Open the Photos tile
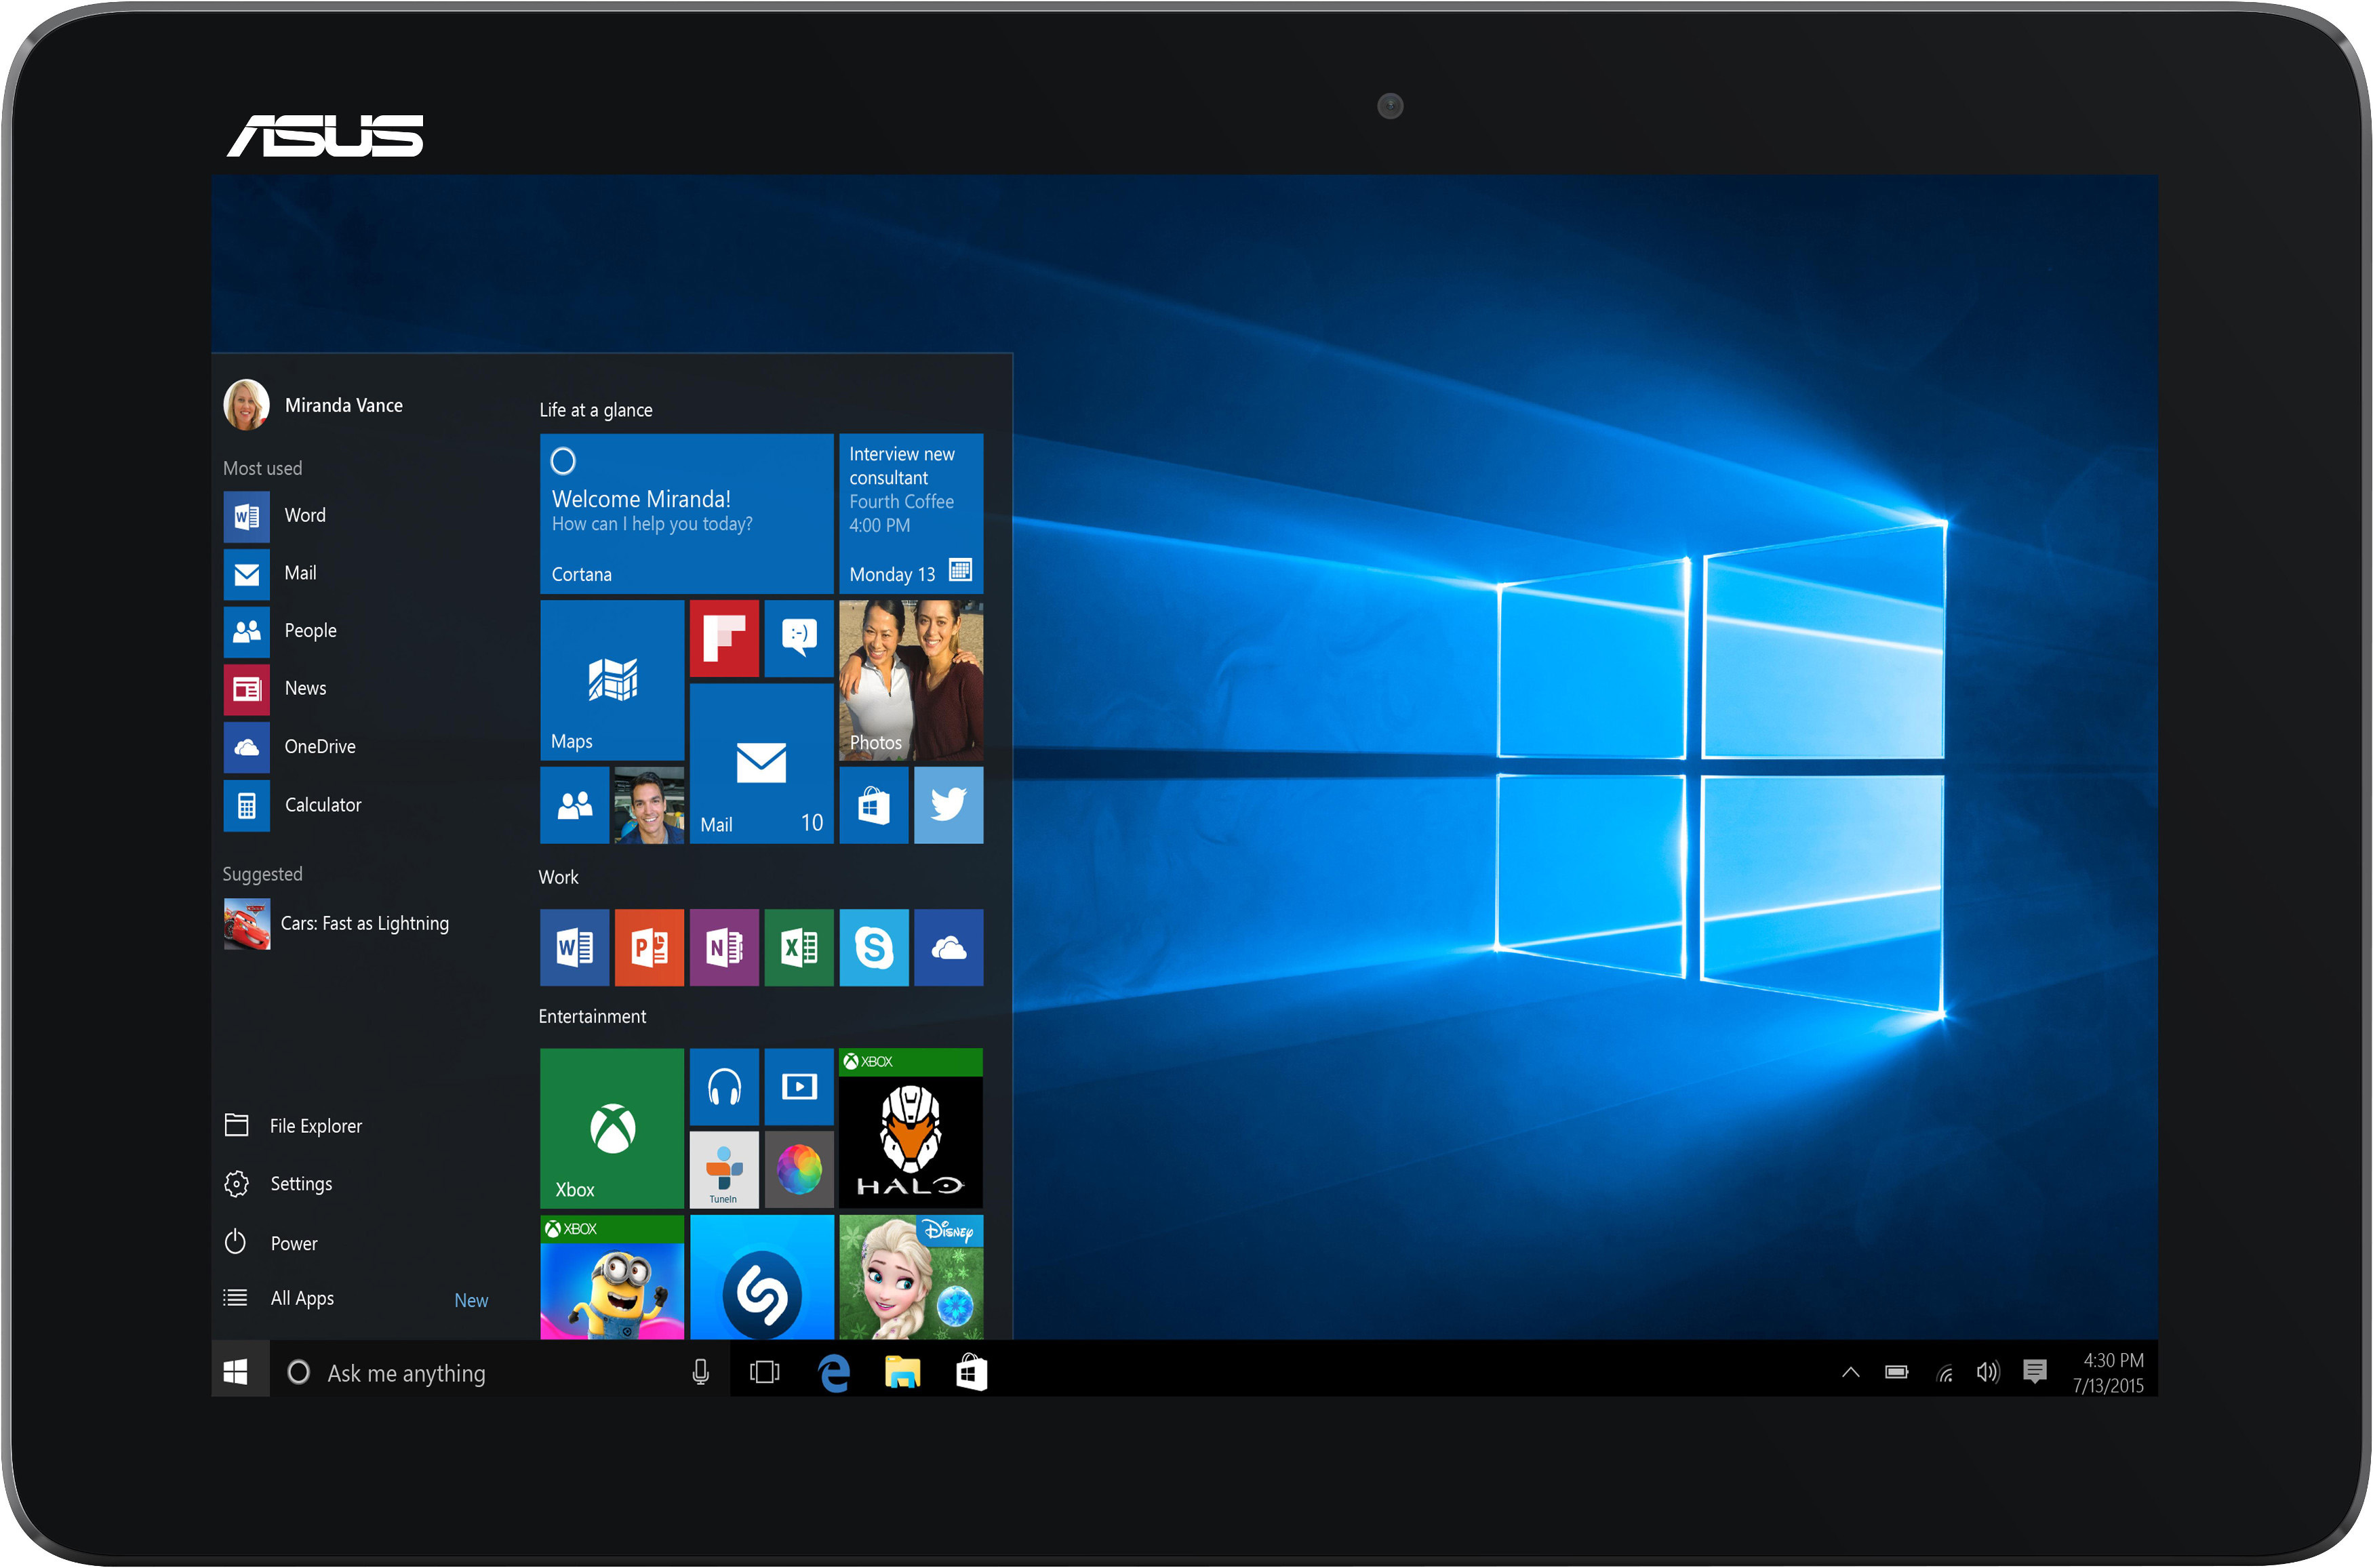 pos(911,680)
